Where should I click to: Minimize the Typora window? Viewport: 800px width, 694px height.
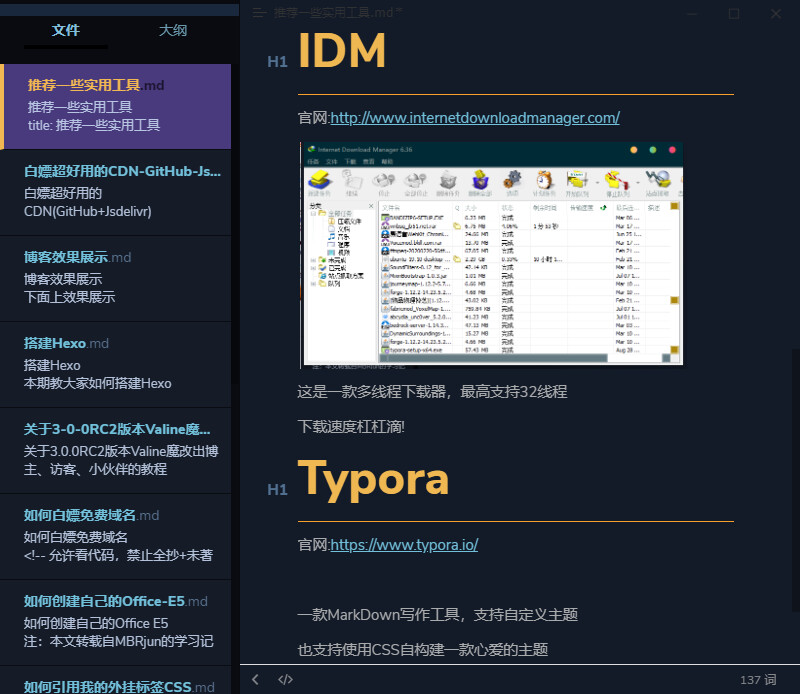(x=692, y=13)
